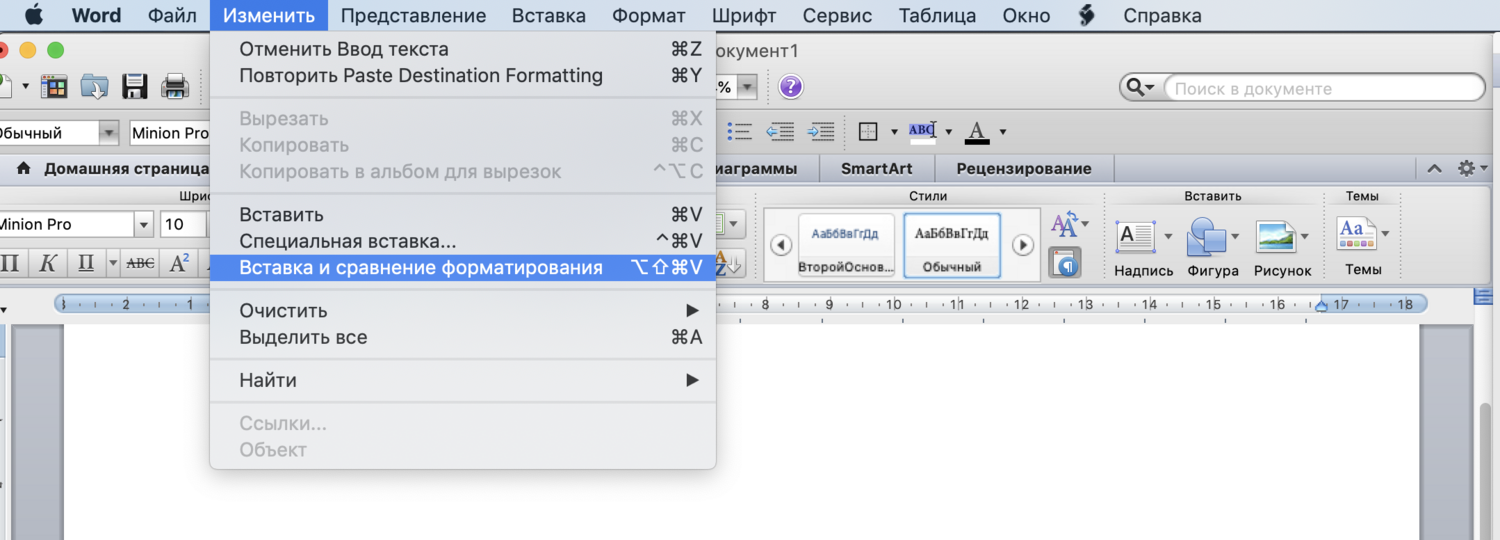This screenshot has height=540, width=1500.
Task: Open the Темы themes icon
Action: pyautogui.click(x=1356, y=233)
